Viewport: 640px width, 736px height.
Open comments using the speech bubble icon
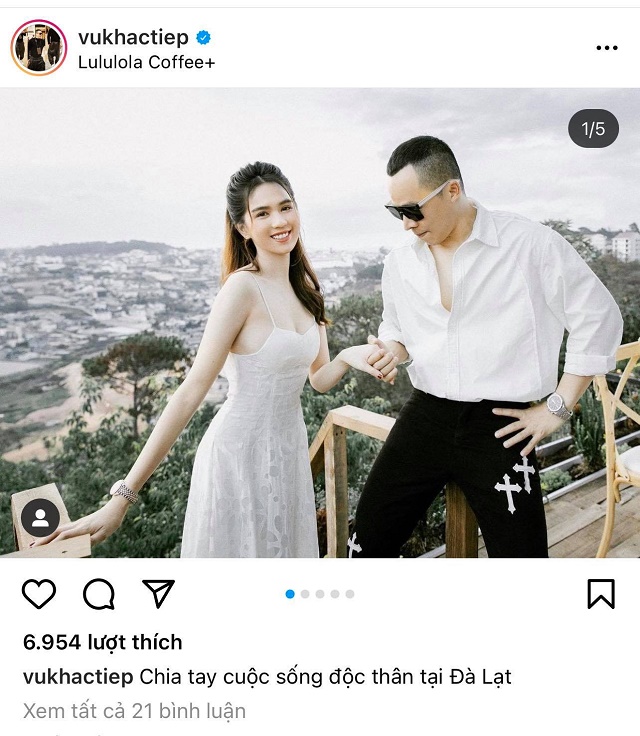pyautogui.click(x=99, y=594)
